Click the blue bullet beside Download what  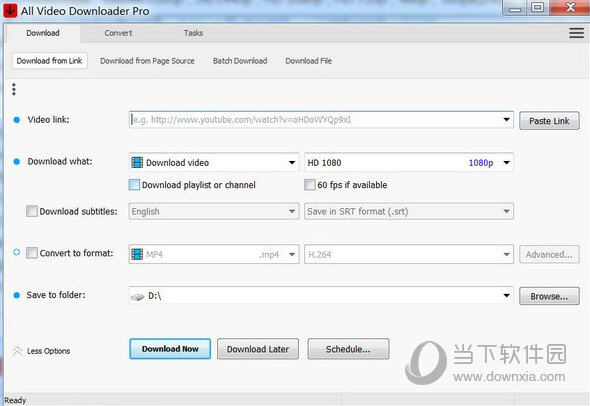[x=17, y=162]
